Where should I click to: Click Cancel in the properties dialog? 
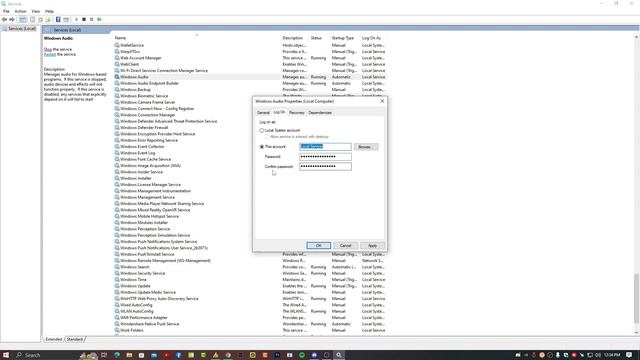tap(345, 245)
